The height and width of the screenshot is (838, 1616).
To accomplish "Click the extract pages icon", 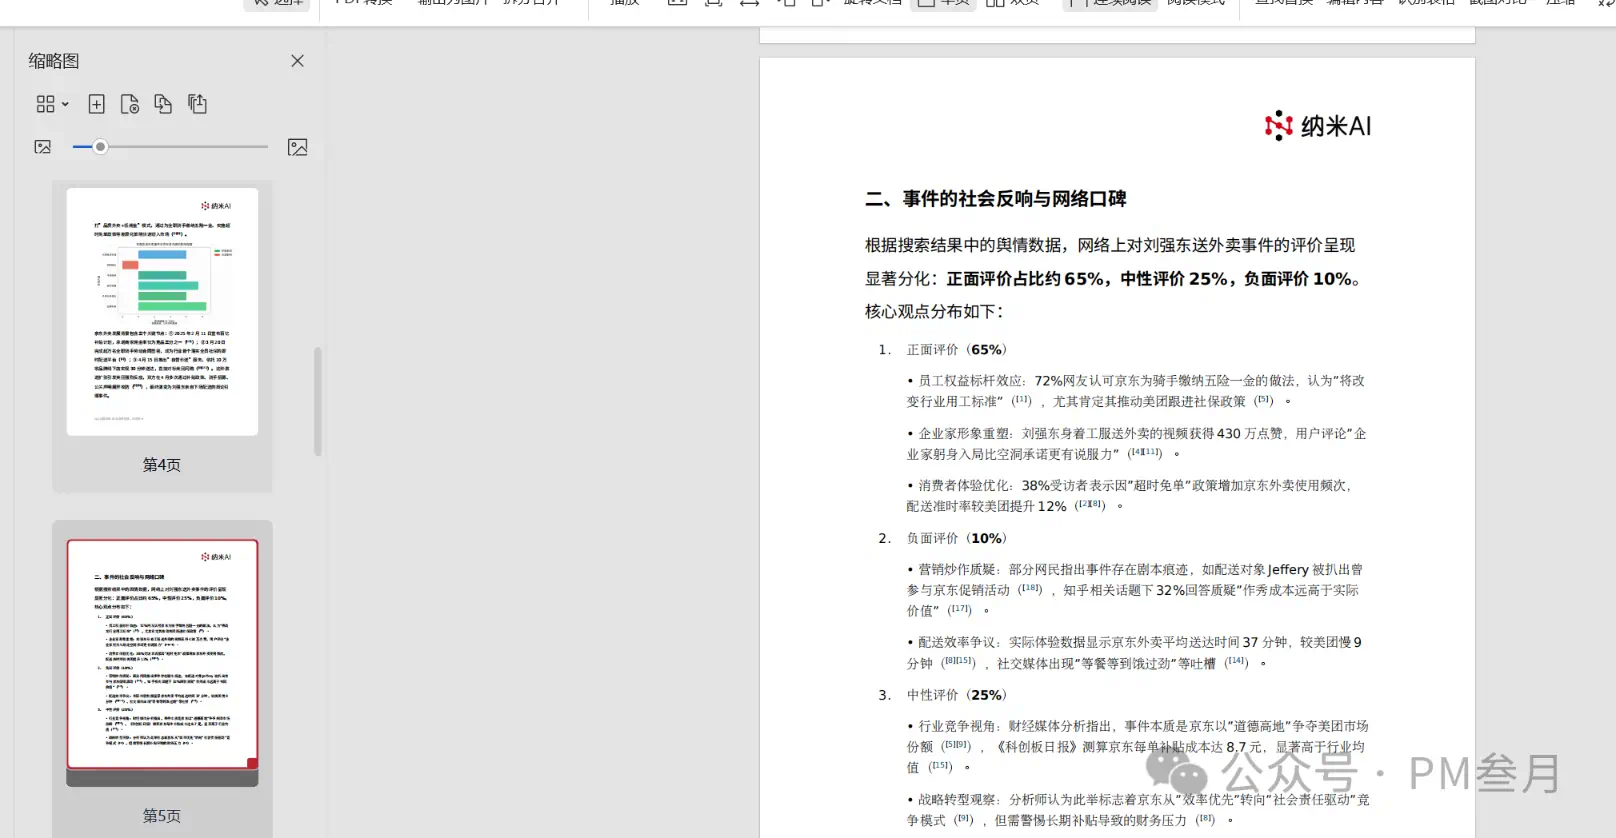I will [x=197, y=104].
